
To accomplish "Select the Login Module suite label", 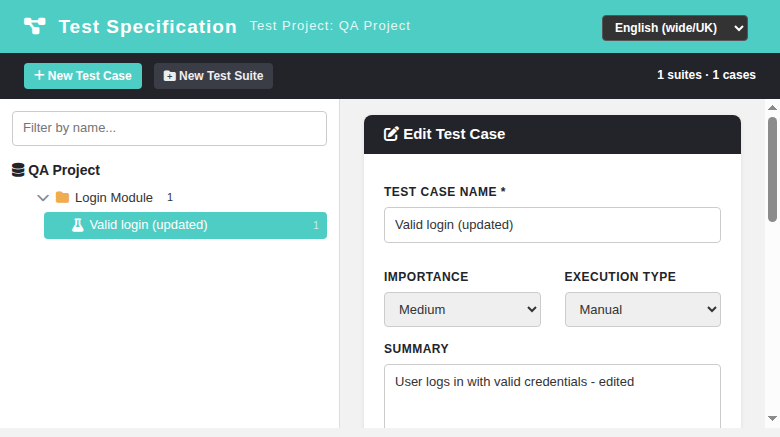I will 113,198.
